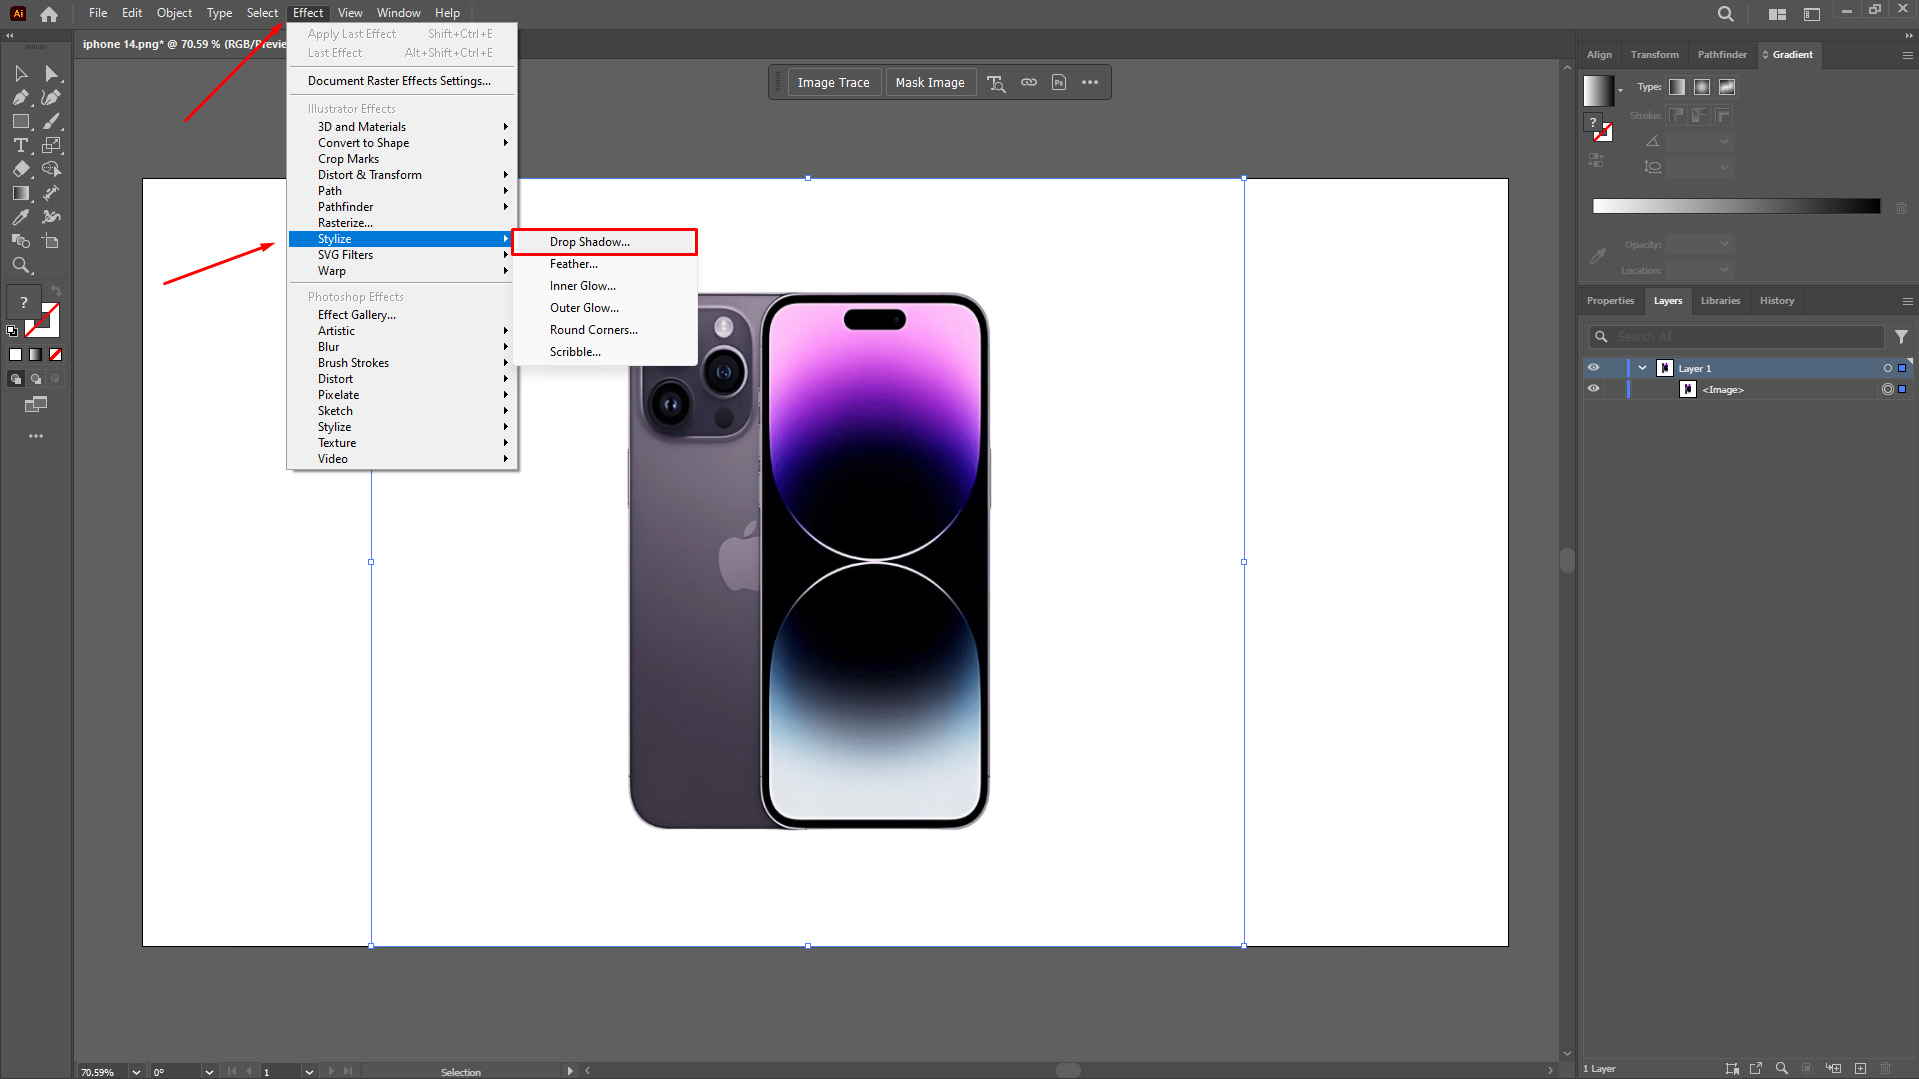Select the Eraser tool

coord(20,169)
